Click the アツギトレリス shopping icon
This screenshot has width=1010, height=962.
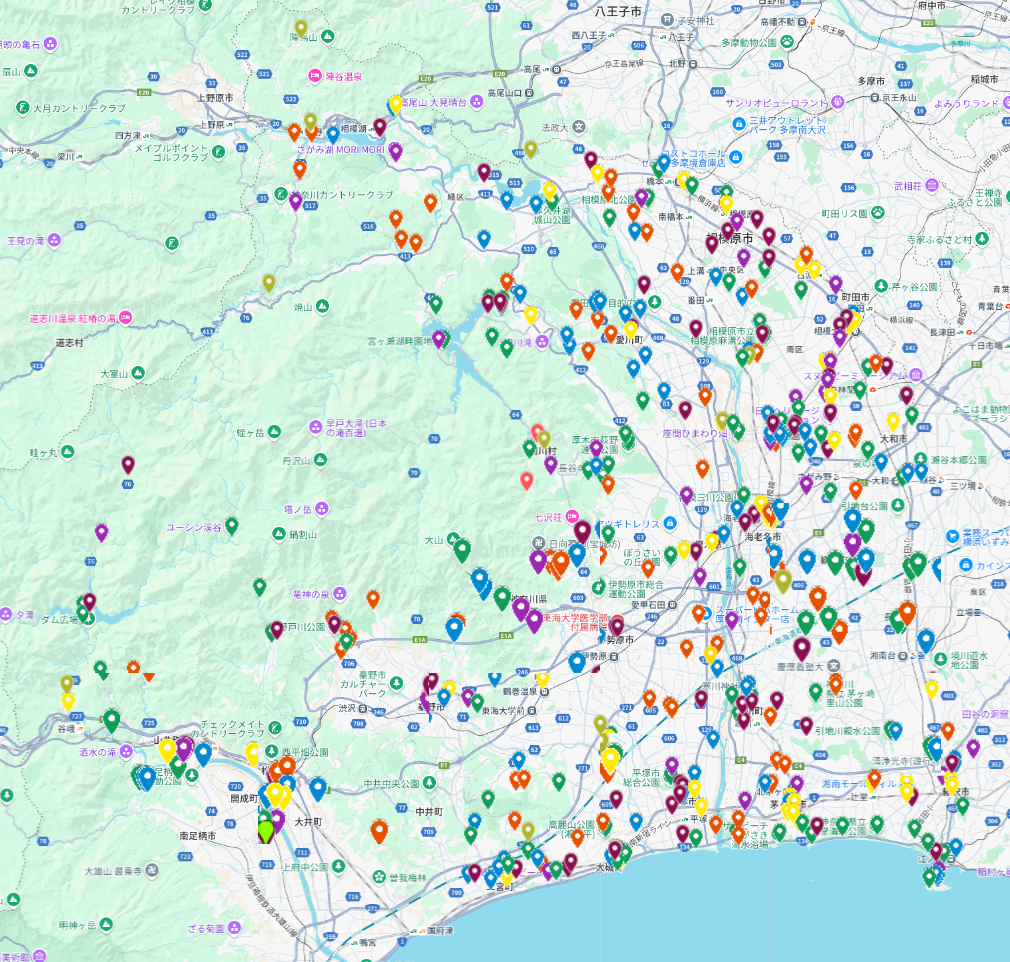pyautogui.click(x=670, y=523)
